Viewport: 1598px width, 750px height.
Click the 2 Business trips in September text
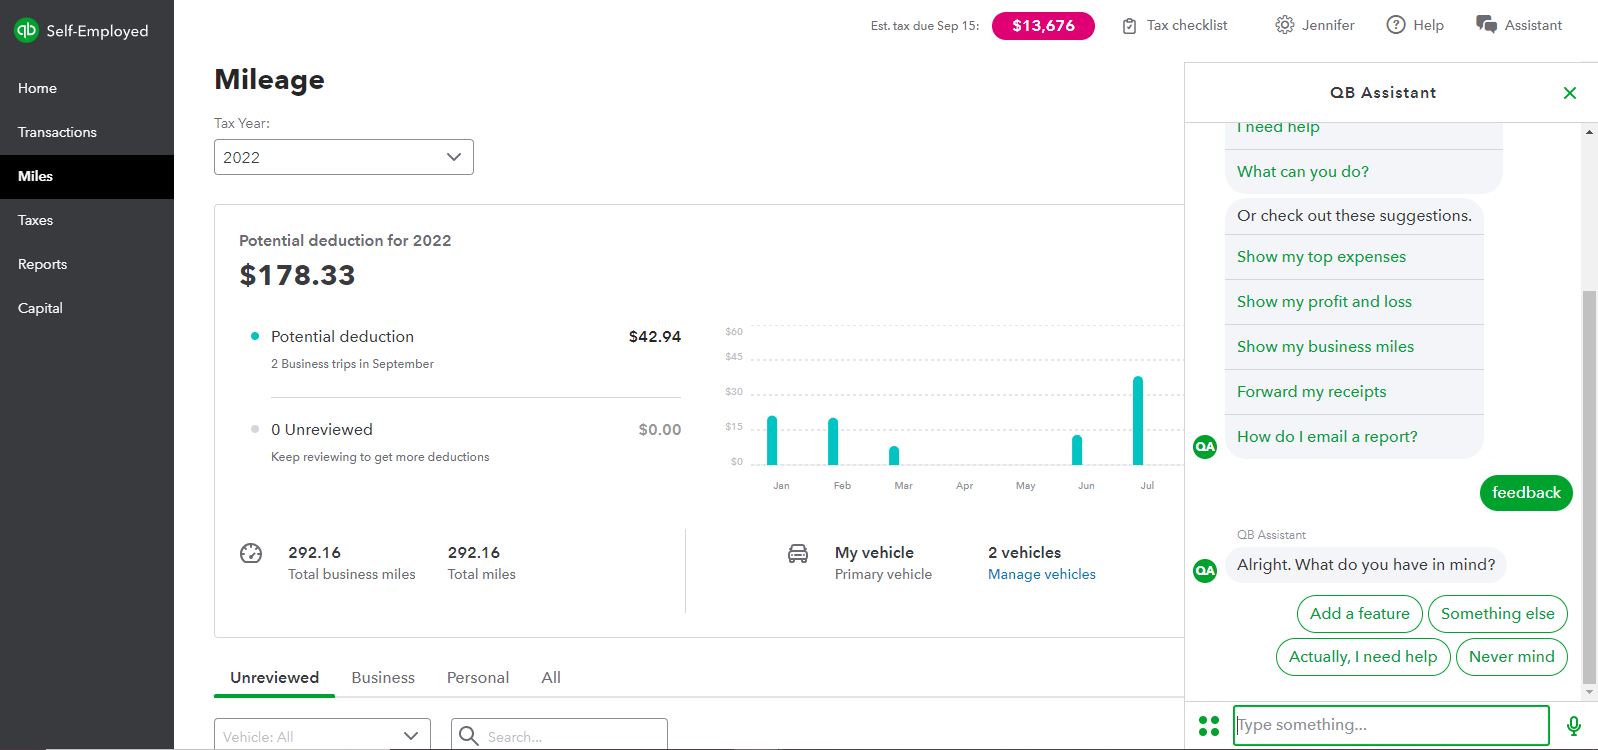point(352,364)
